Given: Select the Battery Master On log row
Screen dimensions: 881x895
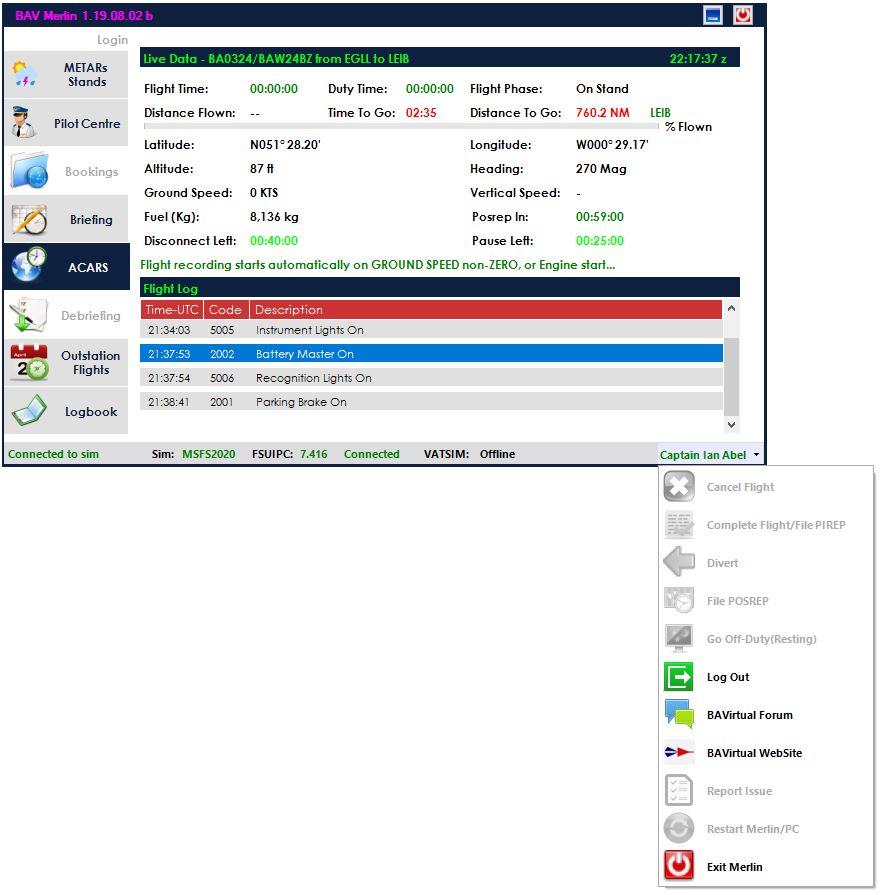Looking at the screenshot, I should pyautogui.click(x=431, y=354).
